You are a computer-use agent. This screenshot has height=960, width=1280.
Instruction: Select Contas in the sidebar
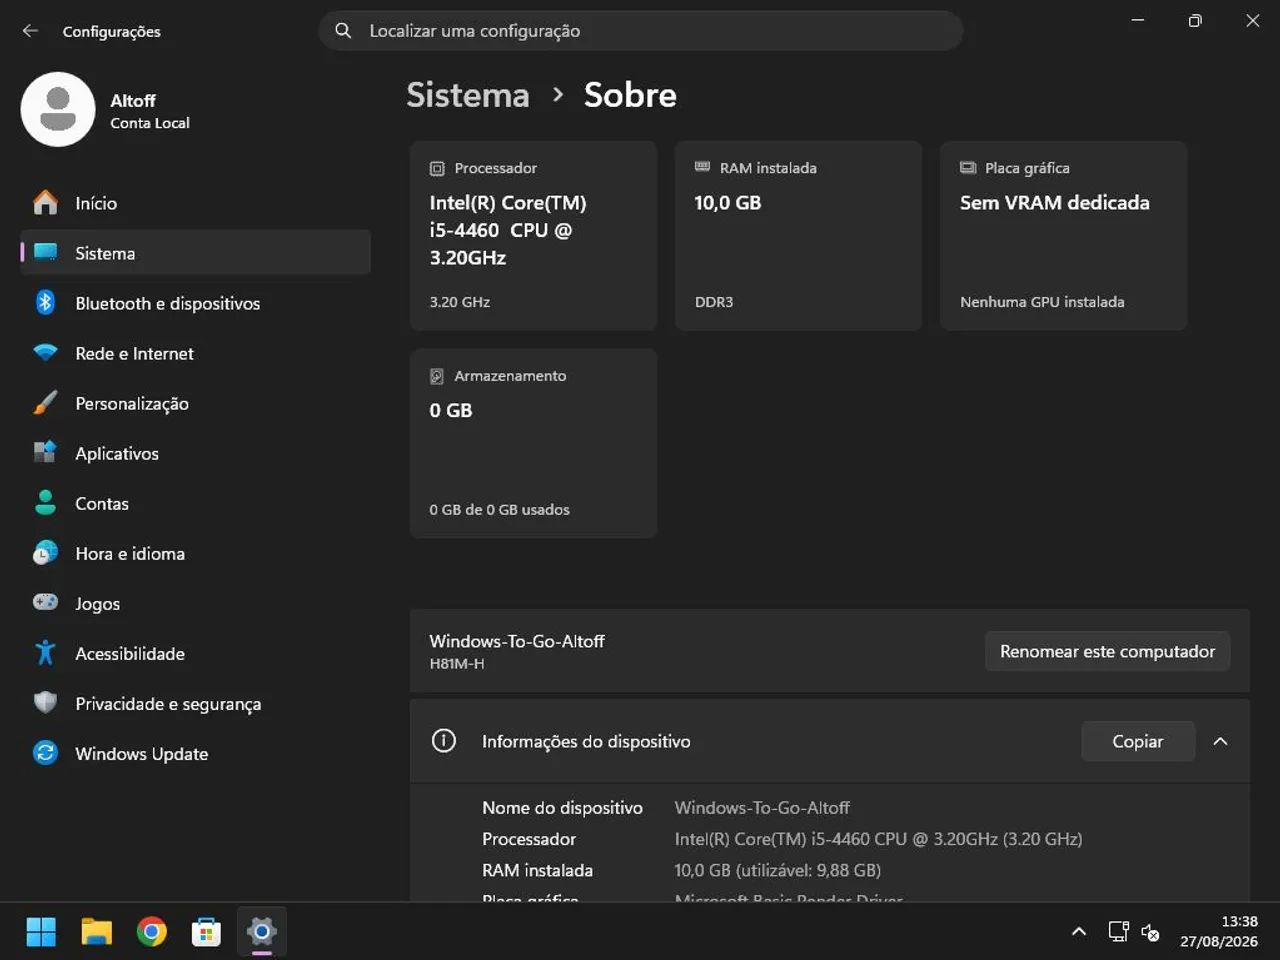click(195, 503)
